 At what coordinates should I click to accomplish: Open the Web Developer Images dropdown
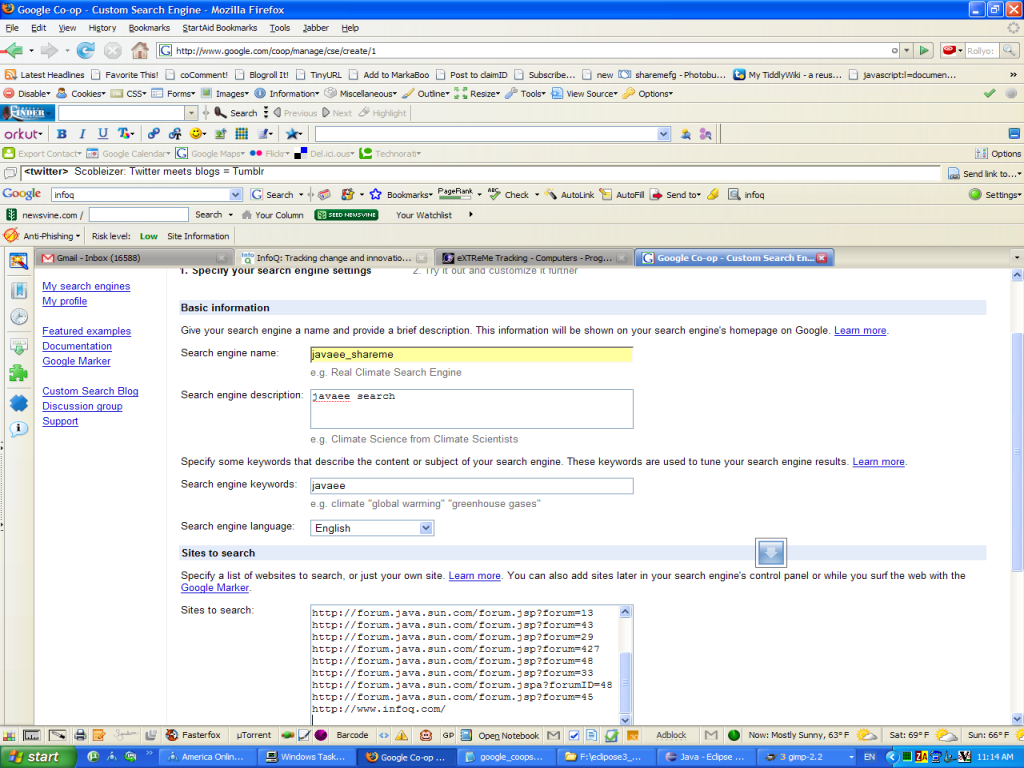point(225,93)
